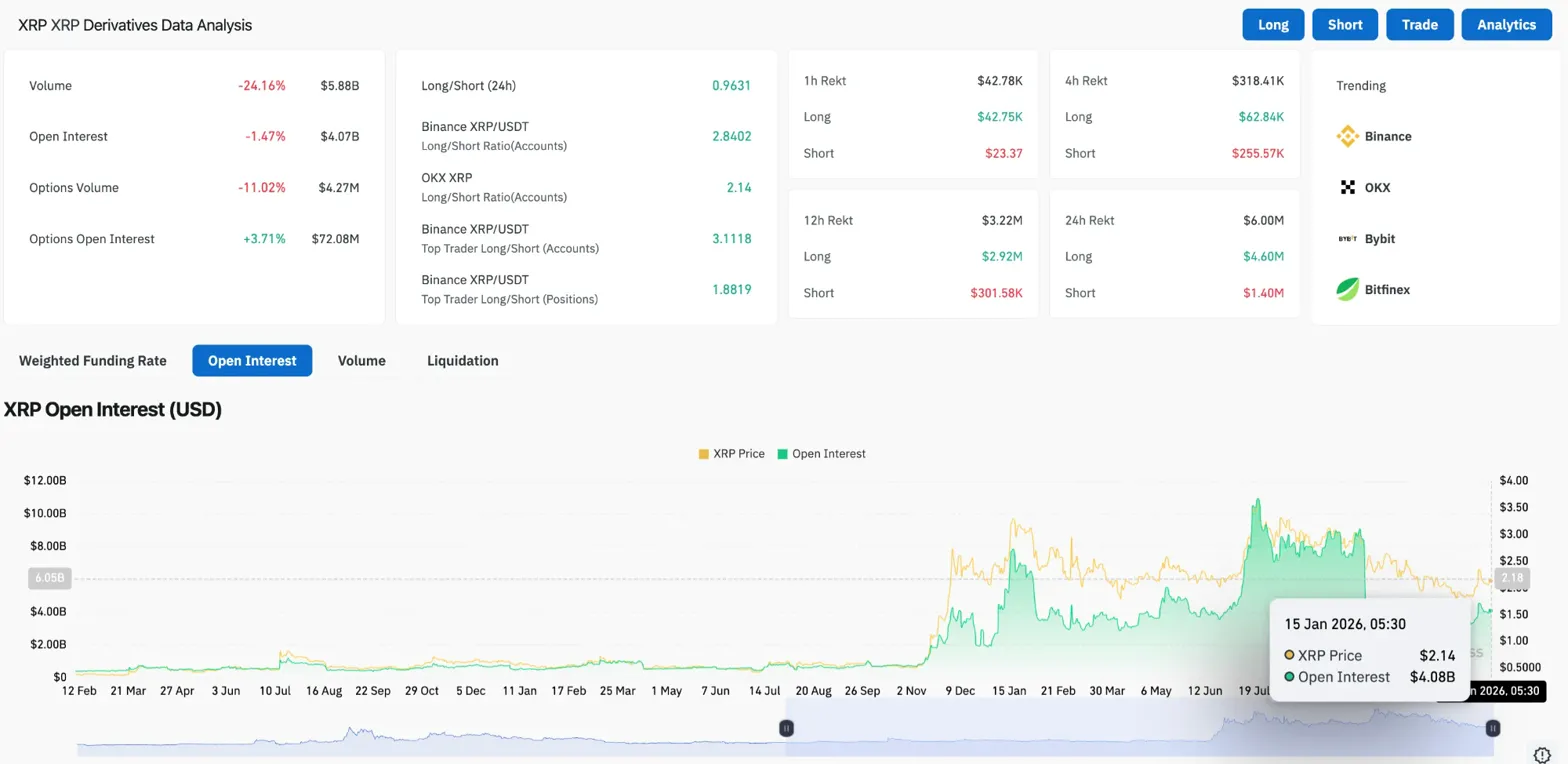The height and width of the screenshot is (764, 1568).
Task: Toggle the XRP Price legend series
Action: (x=731, y=454)
